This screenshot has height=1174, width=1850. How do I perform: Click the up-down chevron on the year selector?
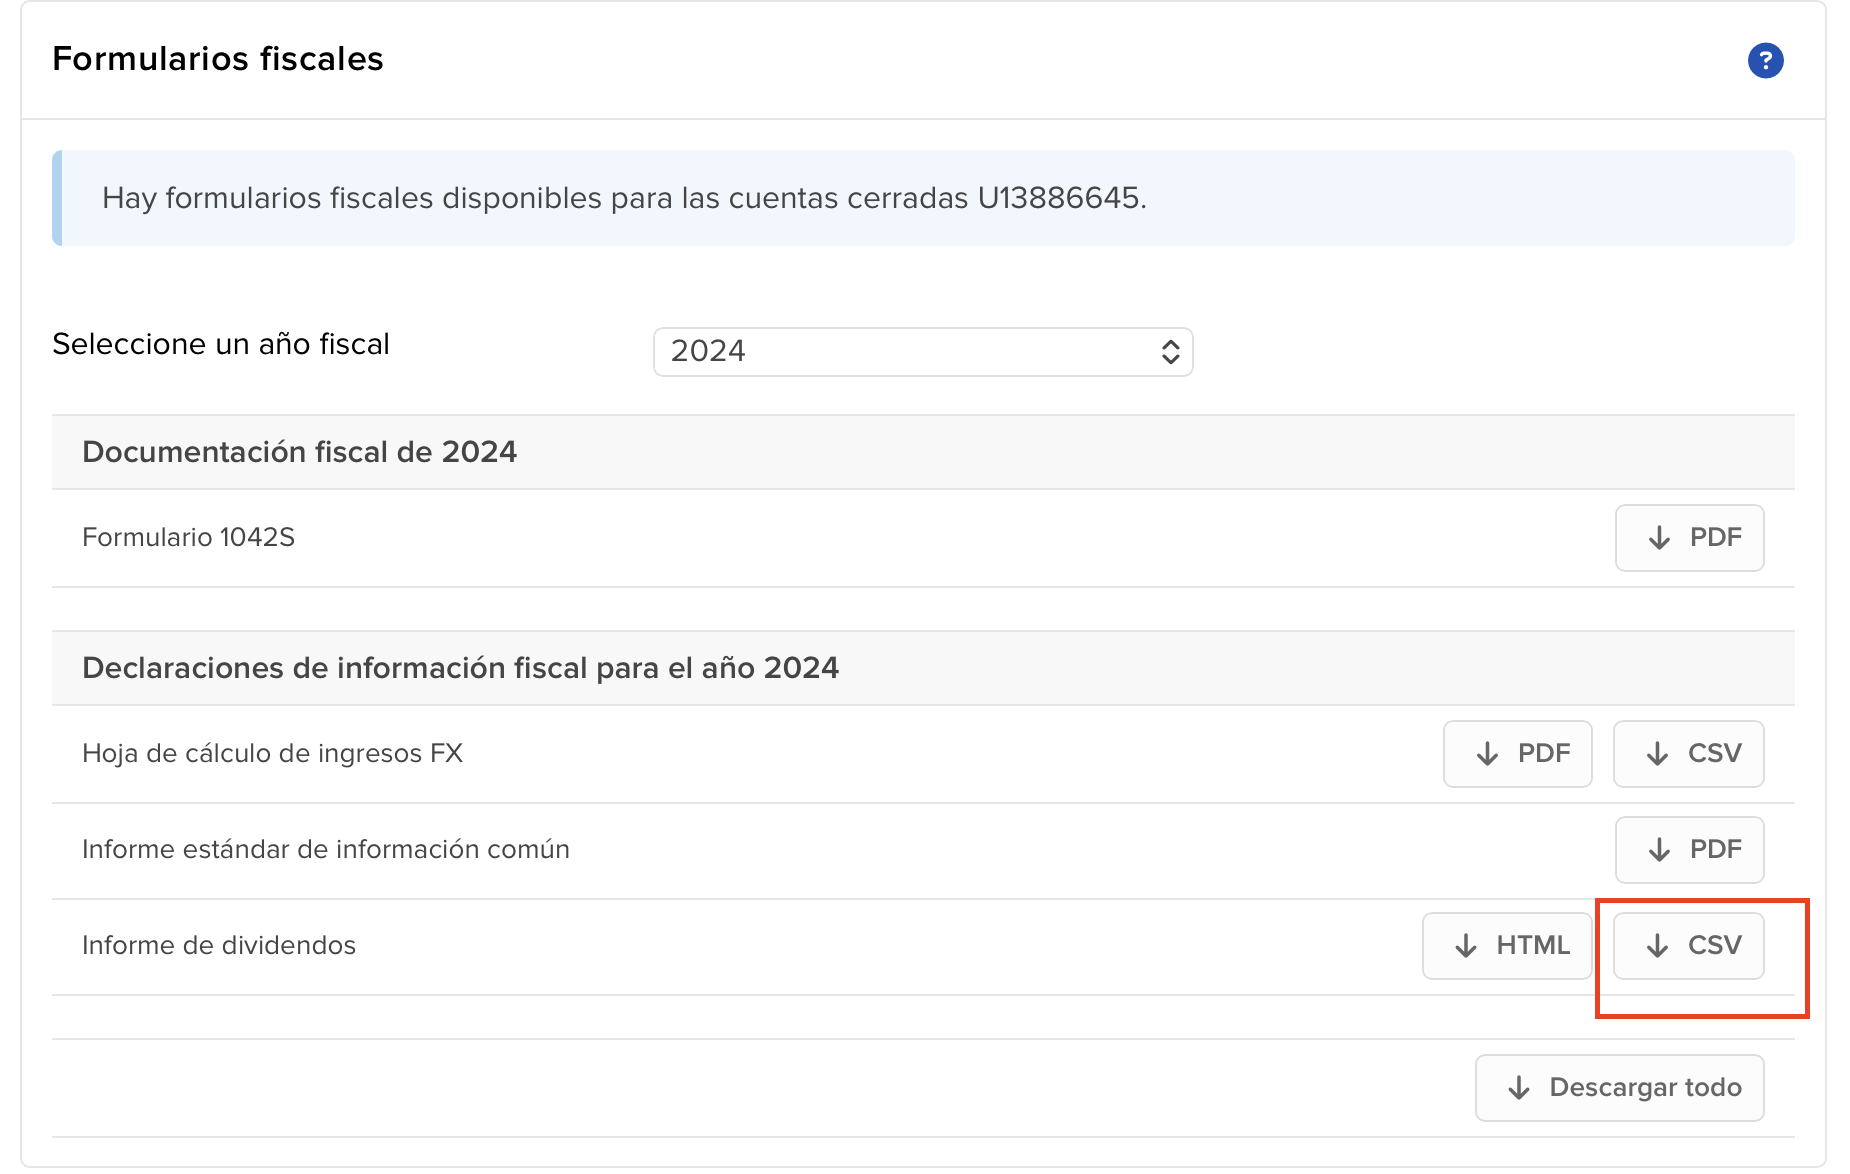[x=1171, y=352]
